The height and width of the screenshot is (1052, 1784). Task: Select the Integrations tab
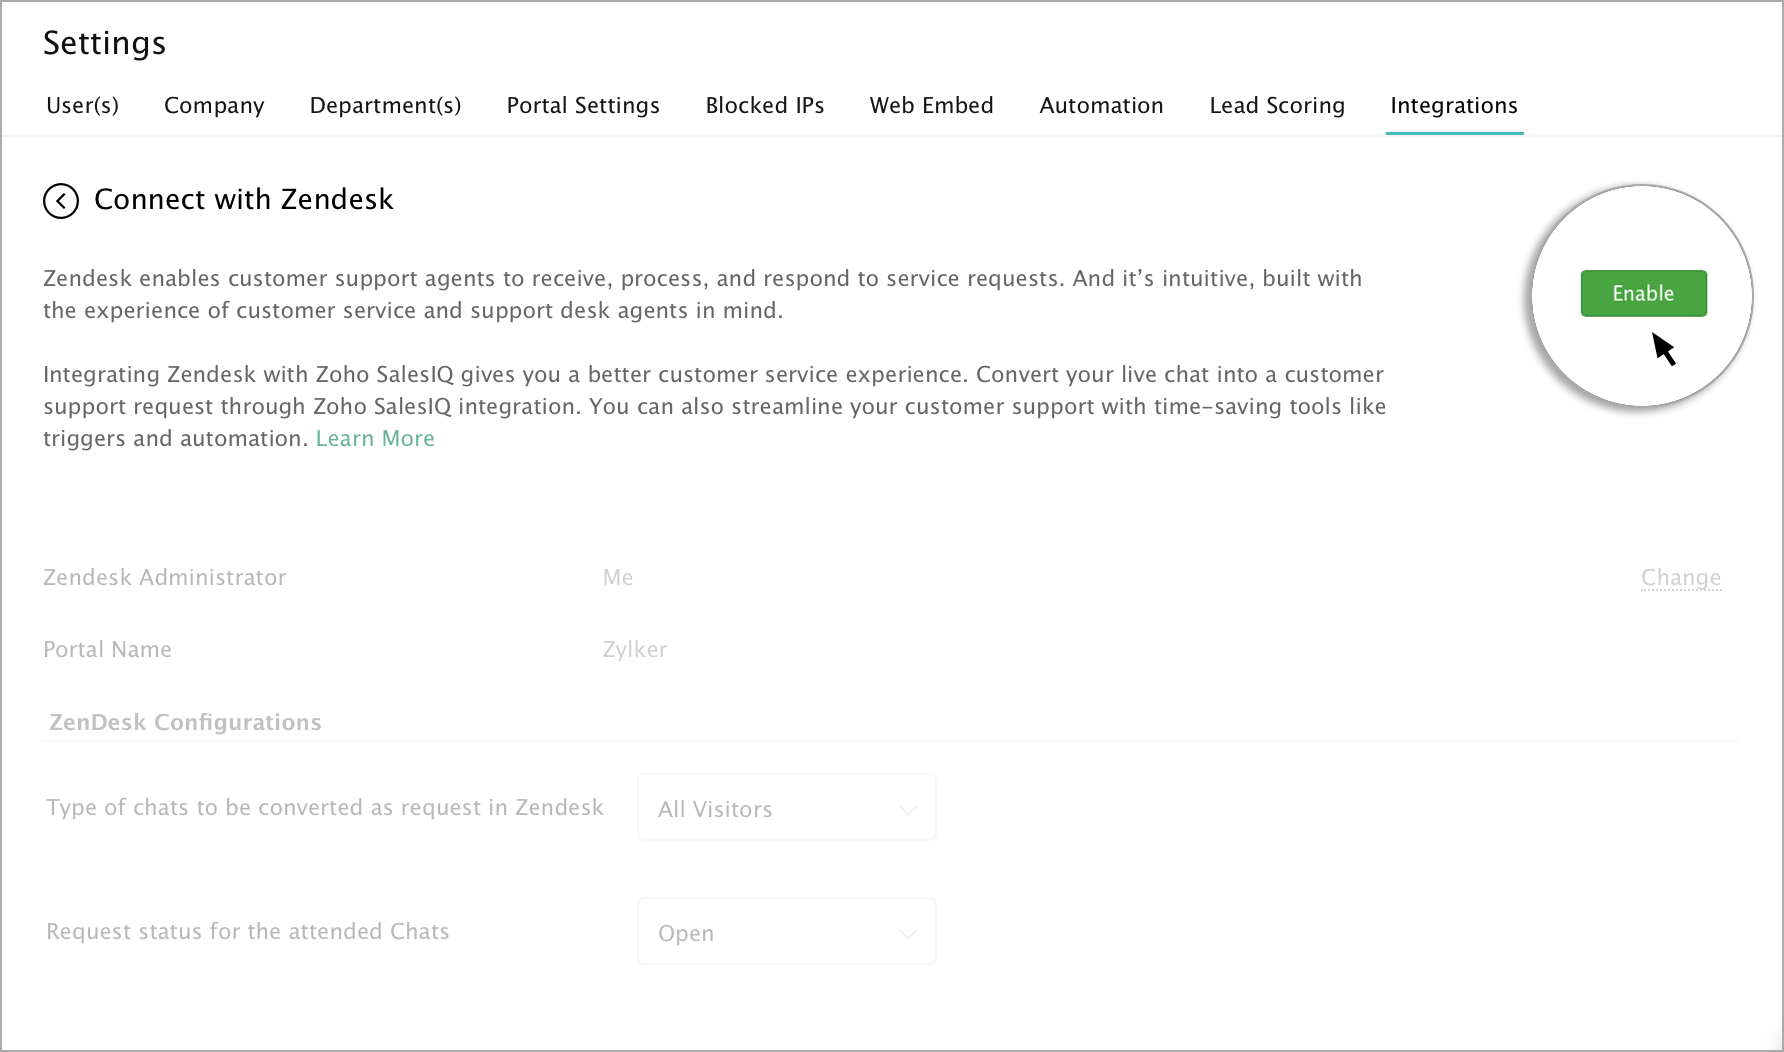tap(1454, 105)
